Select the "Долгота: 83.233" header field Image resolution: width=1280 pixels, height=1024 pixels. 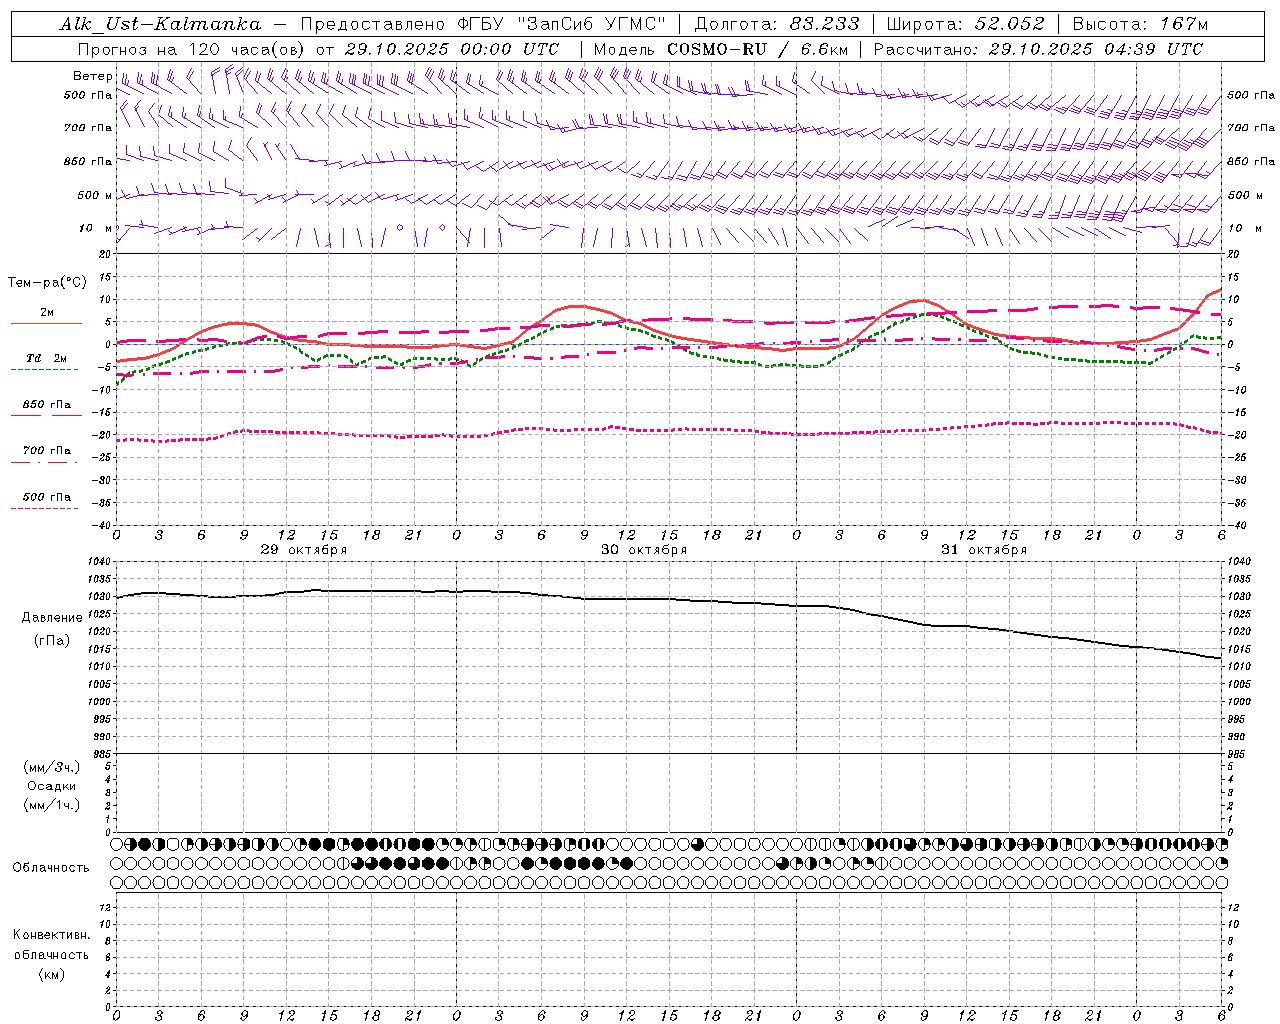(776, 24)
